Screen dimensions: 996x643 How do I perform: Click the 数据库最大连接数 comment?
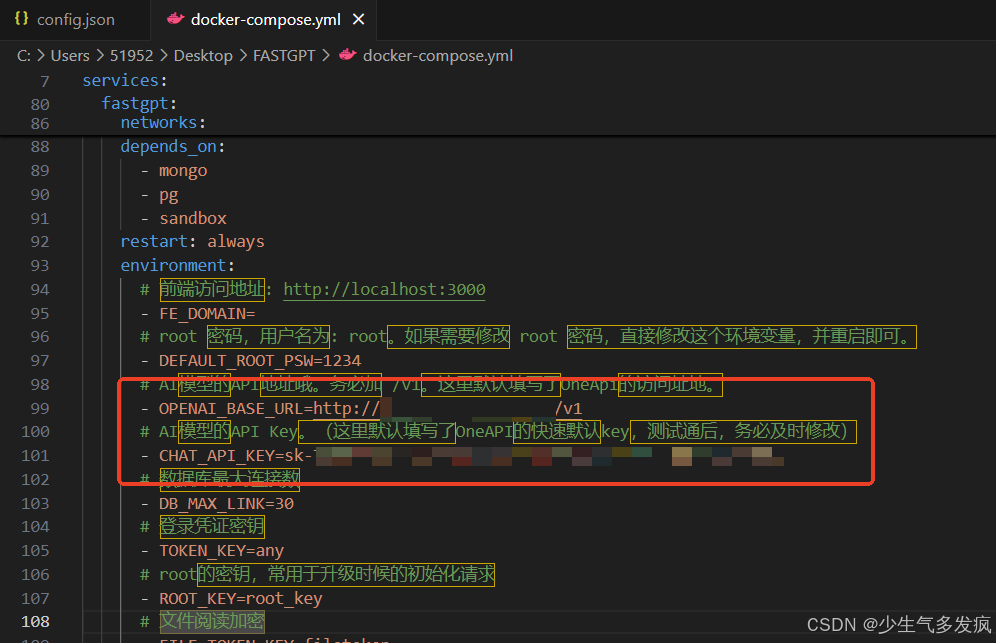[x=229, y=478]
